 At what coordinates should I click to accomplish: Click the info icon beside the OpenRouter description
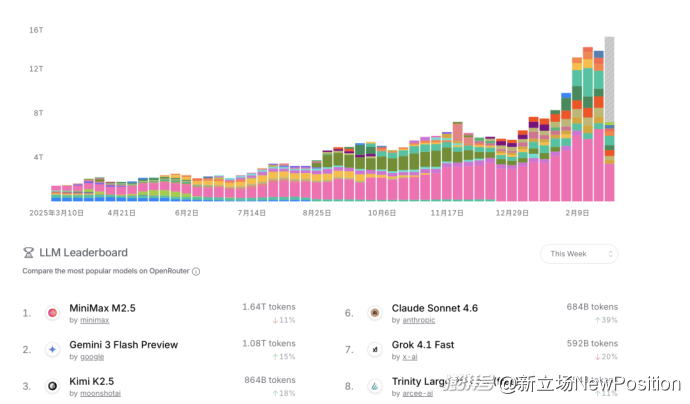tap(196, 271)
